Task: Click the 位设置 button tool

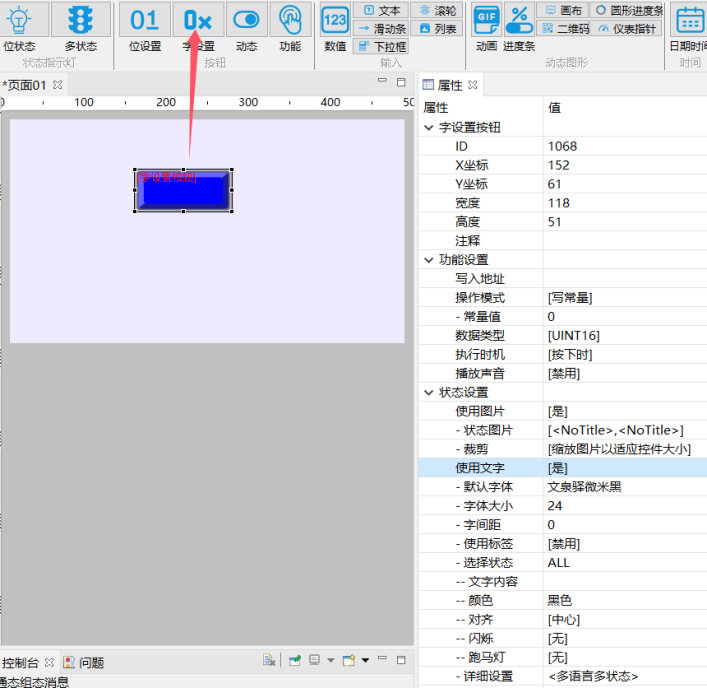Action: (145, 27)
